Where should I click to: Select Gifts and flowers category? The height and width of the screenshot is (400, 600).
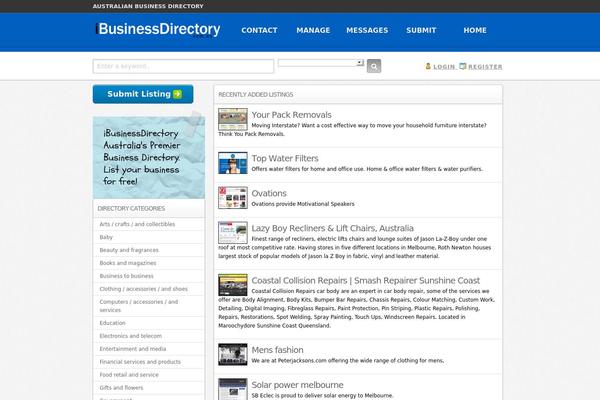(121, 388)
